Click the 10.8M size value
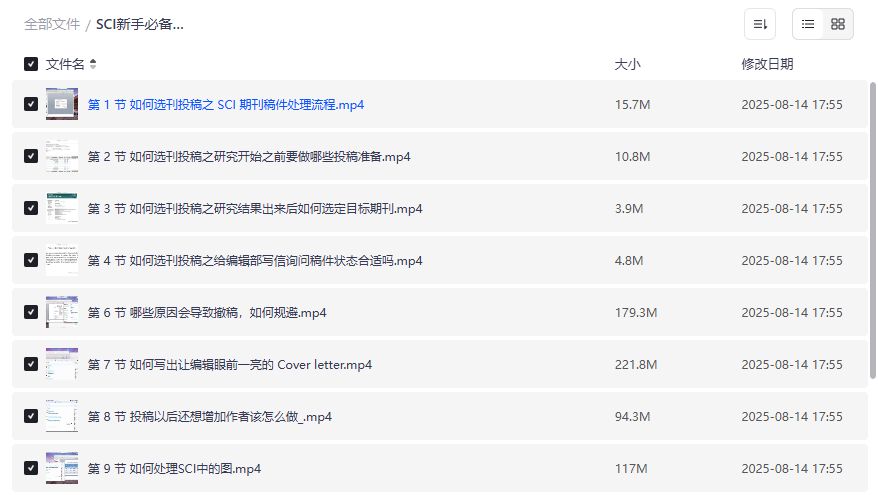 click(632, 157)
